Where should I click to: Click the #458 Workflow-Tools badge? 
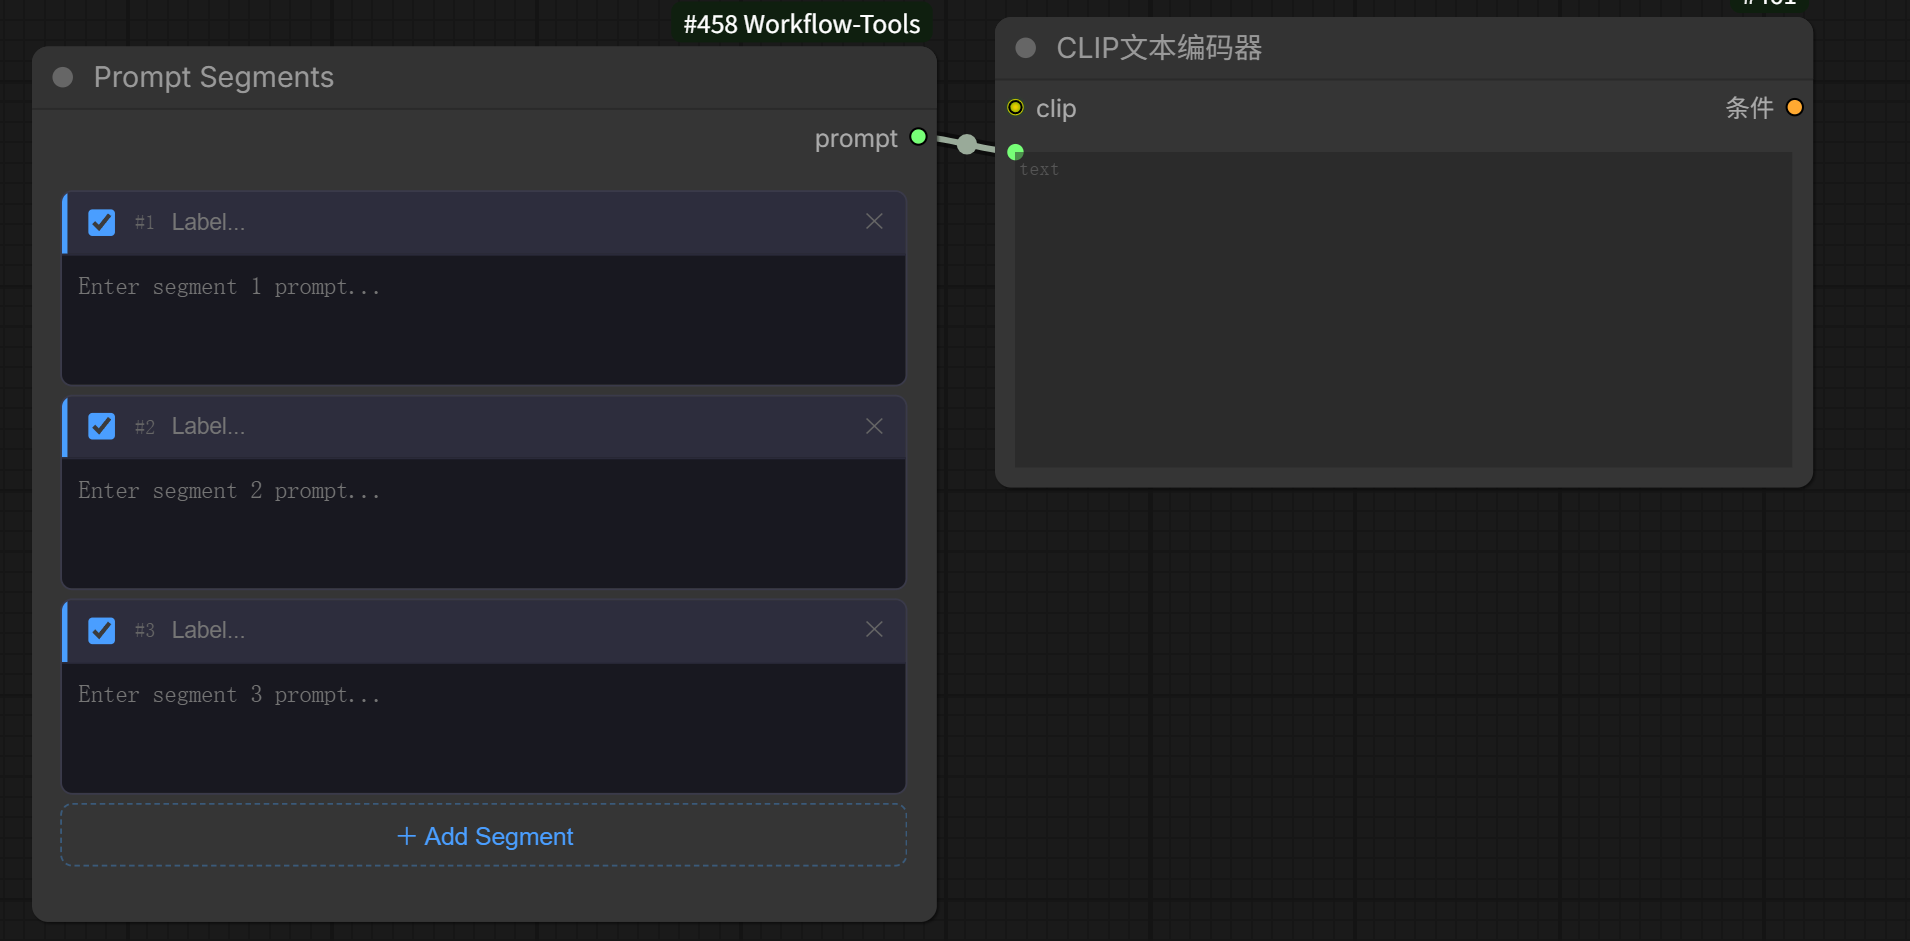(x=802, y=24)
